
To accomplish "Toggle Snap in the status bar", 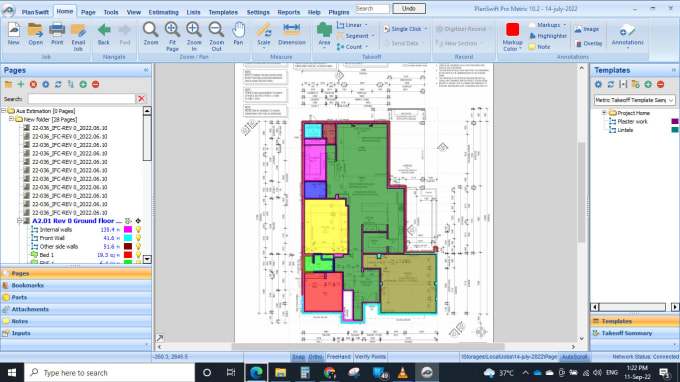I will pos(298,357).
